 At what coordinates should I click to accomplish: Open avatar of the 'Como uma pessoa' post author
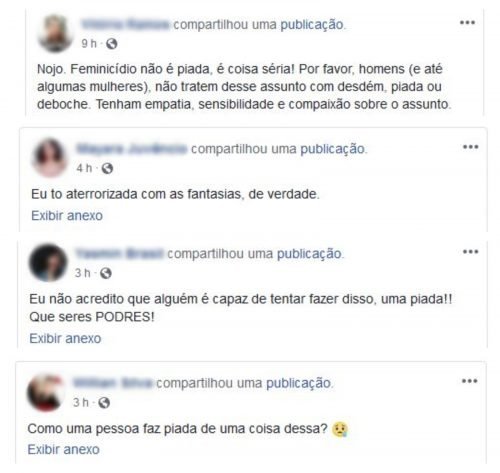[x=45, y=393]
